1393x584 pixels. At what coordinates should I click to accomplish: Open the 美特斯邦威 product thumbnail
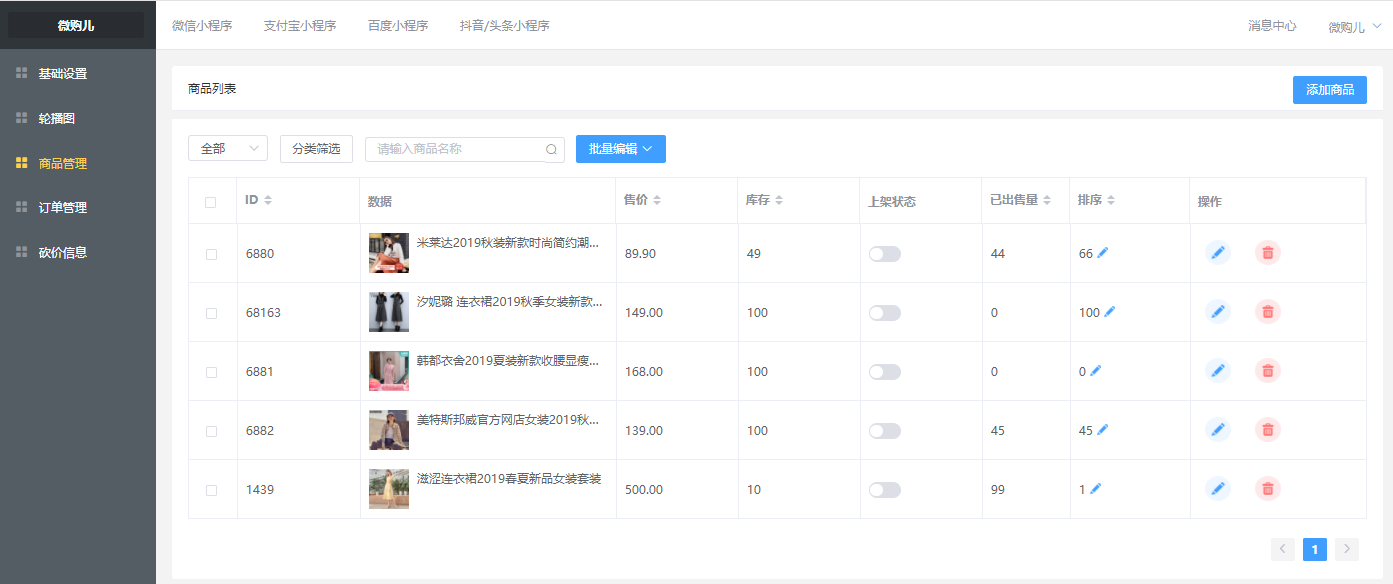(389, 430)
